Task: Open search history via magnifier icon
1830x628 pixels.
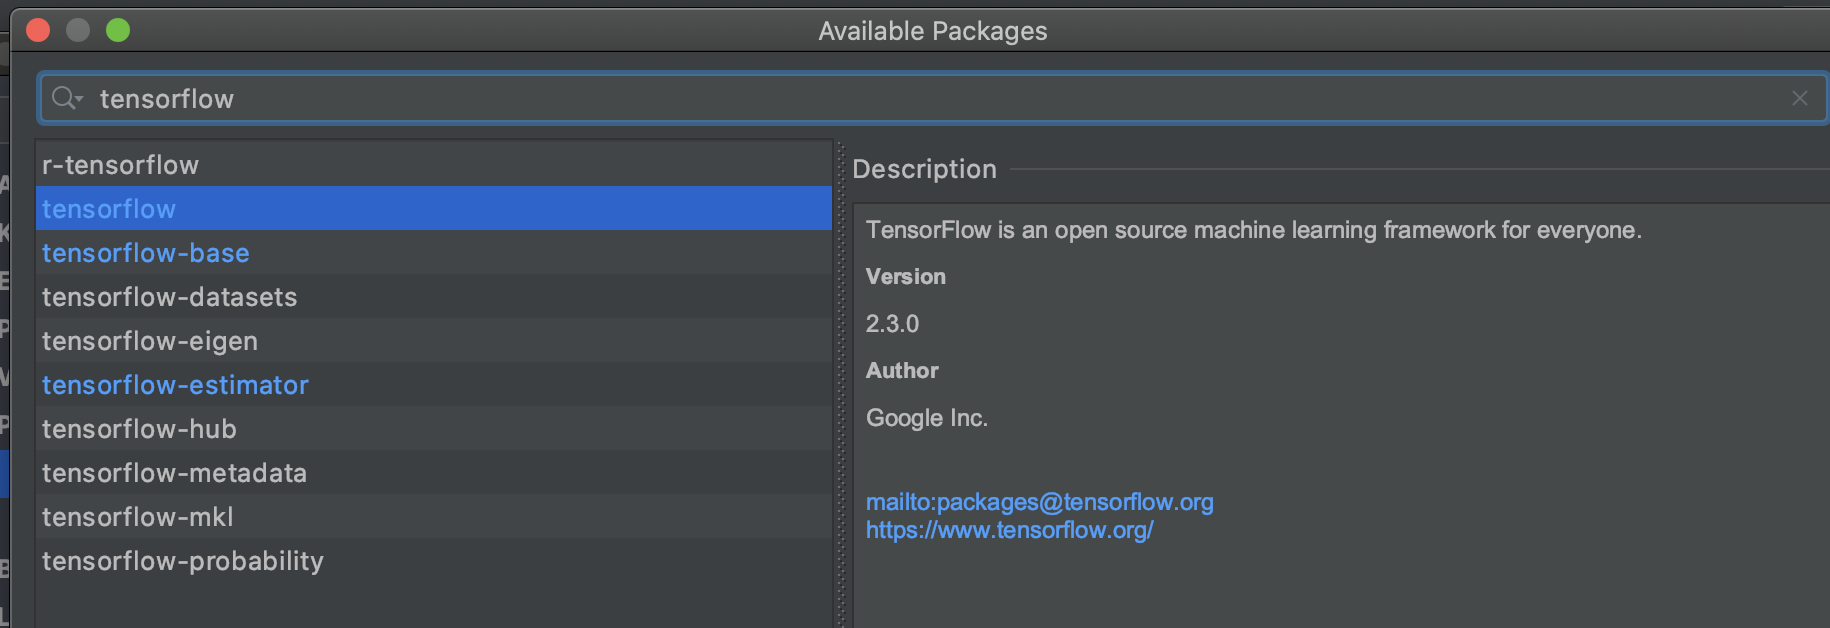Action: tap(66, 98)
